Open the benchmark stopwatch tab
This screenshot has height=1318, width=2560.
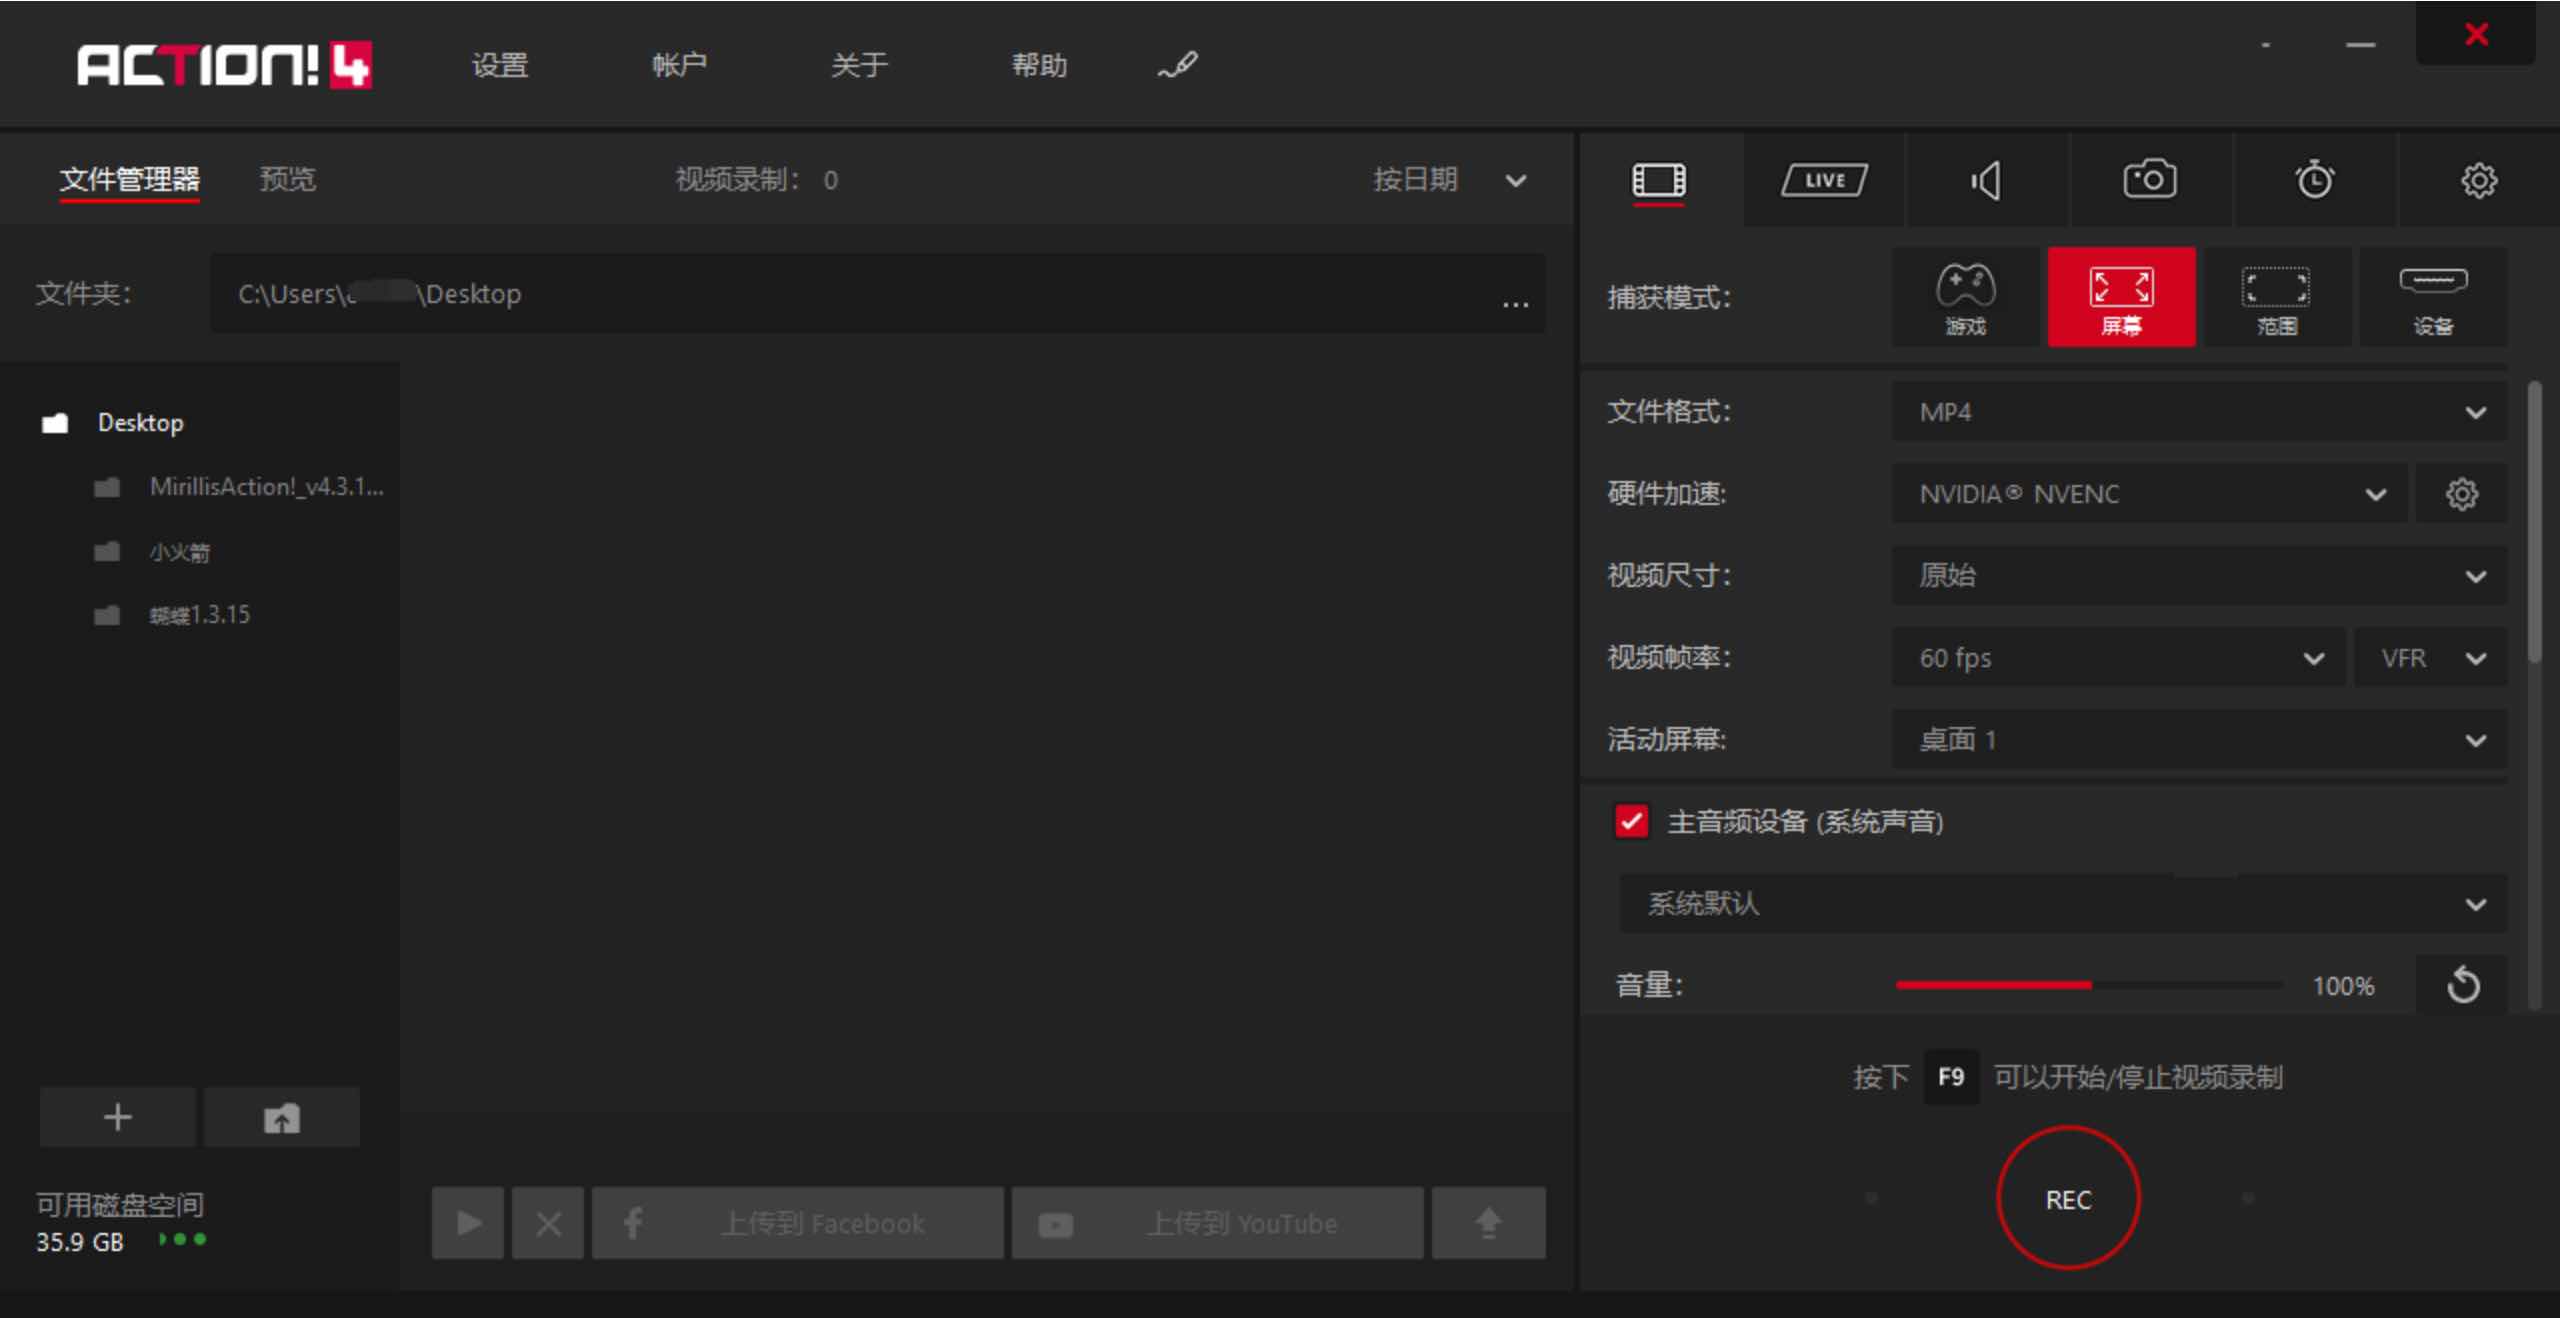tap(2314, 180)
